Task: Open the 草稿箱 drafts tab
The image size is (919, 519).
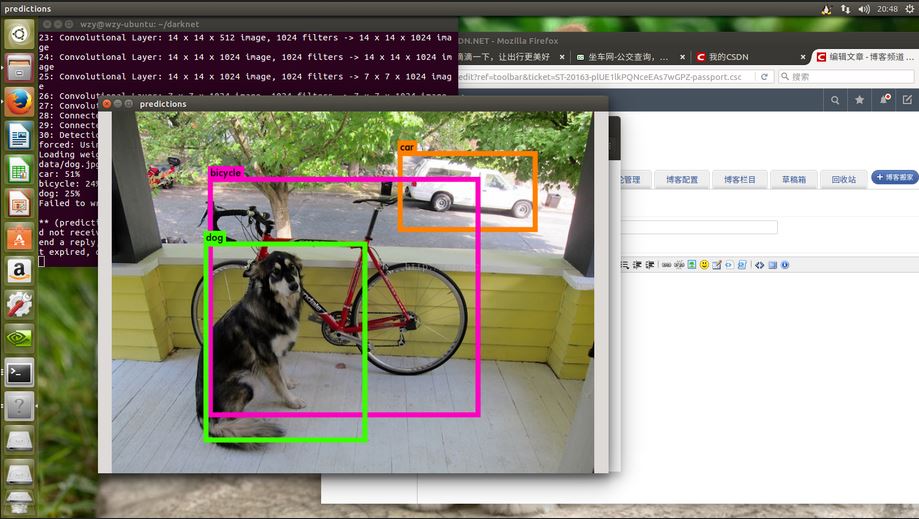Action: click(x=794, y=179)
